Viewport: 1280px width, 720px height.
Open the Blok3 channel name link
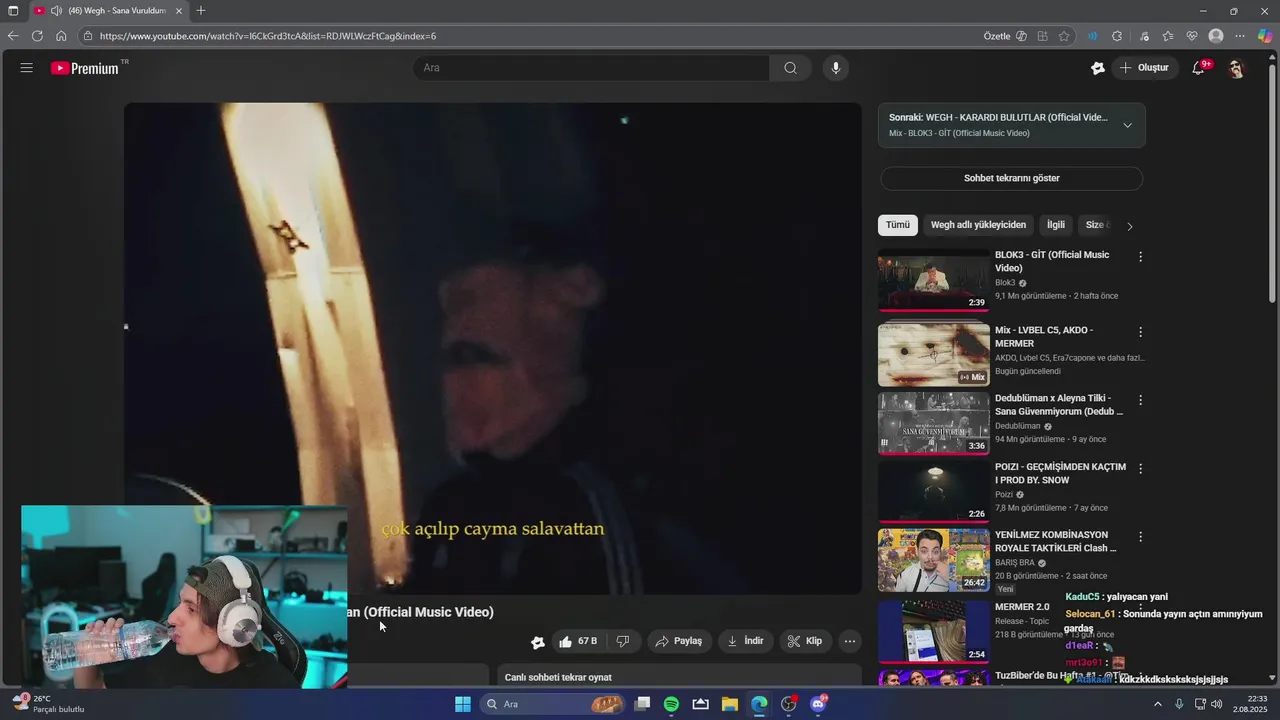(1005, 283)
